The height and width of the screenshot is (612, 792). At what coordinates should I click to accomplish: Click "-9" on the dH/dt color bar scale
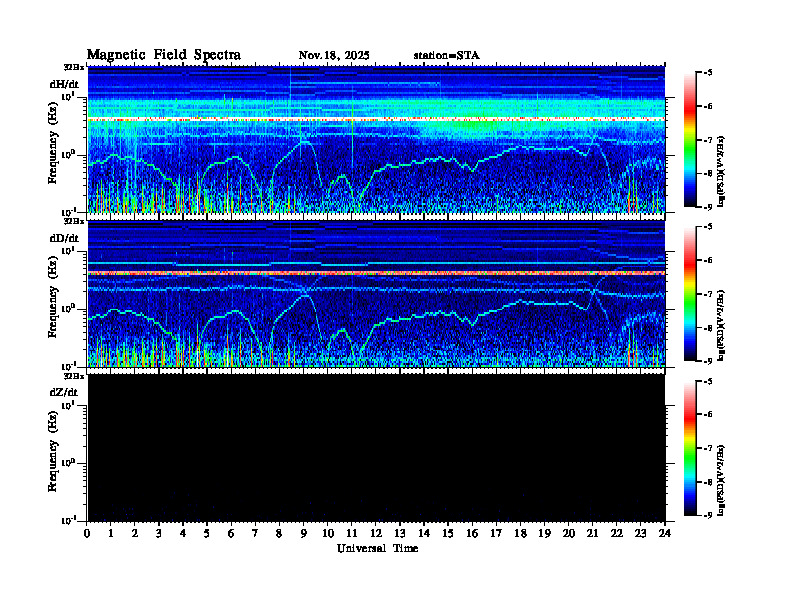(x=708, y=207)
